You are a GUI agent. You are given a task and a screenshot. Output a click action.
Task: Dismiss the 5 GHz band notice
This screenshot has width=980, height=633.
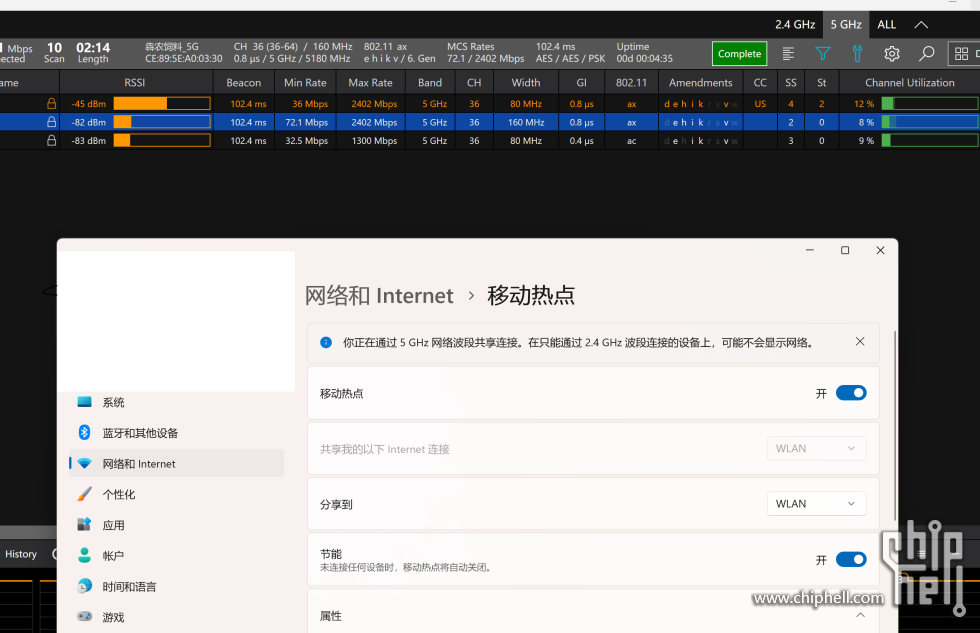point(860,341)
